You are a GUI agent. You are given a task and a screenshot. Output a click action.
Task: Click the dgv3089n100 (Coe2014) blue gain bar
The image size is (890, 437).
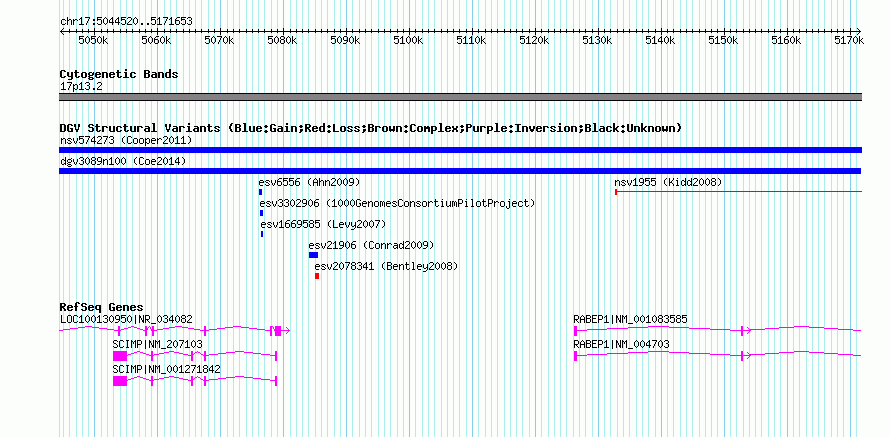click(460, 171)
